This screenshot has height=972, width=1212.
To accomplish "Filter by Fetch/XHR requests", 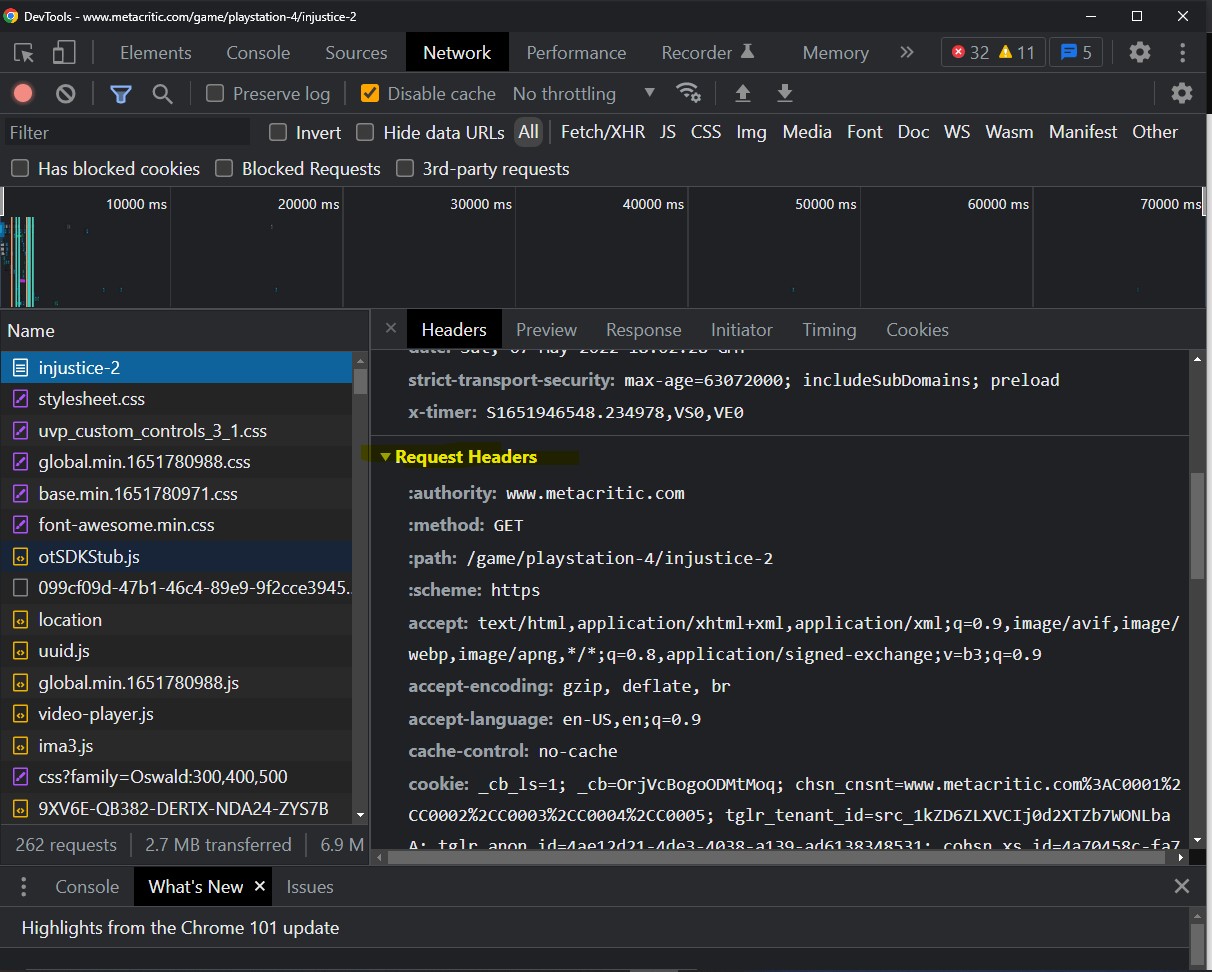I will (603, 132).
